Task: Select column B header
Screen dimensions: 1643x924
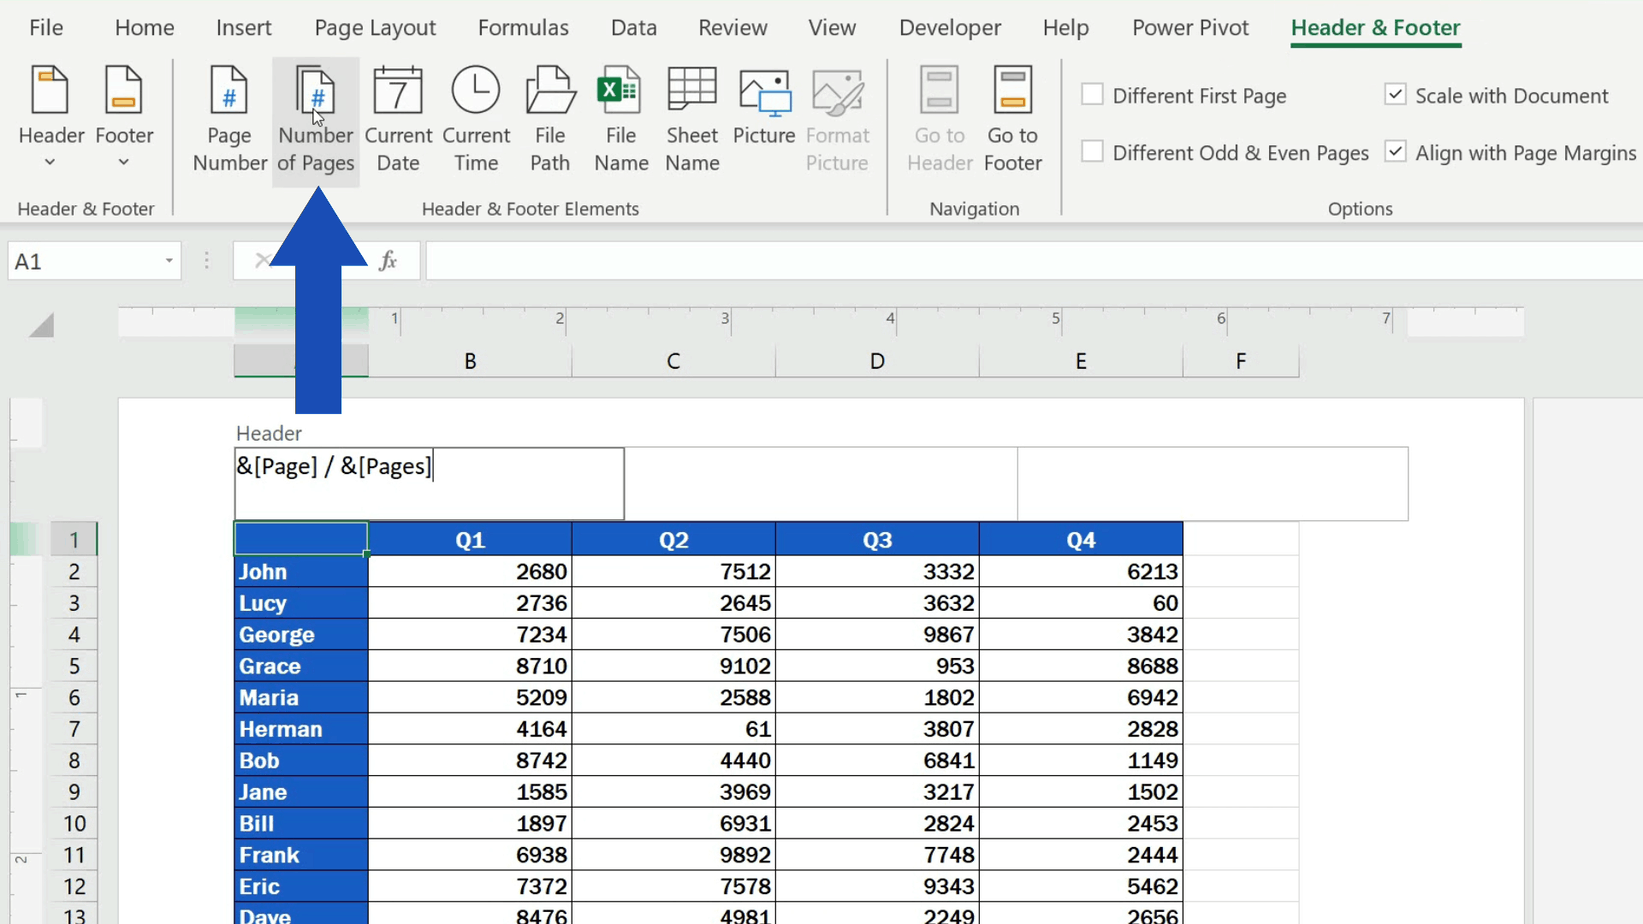Action: pos(470,361)
